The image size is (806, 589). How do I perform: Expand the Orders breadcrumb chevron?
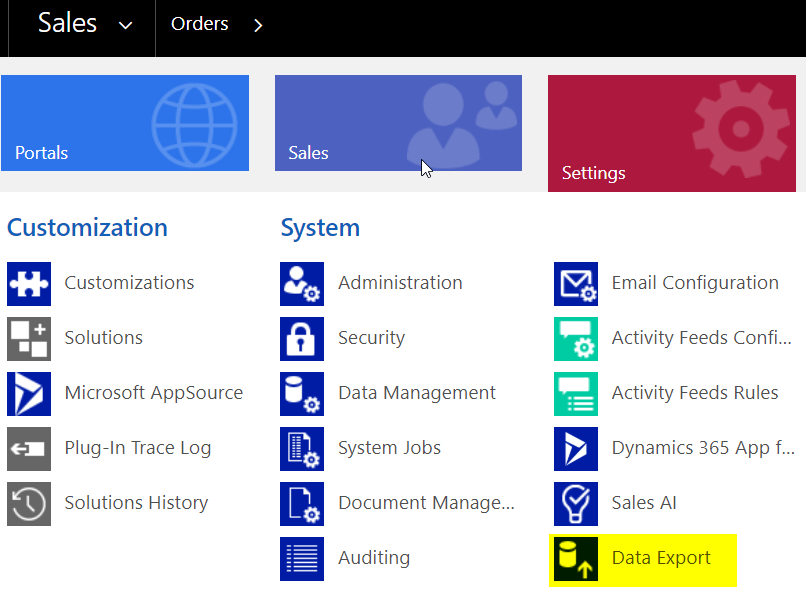click(x=258, y=25)
